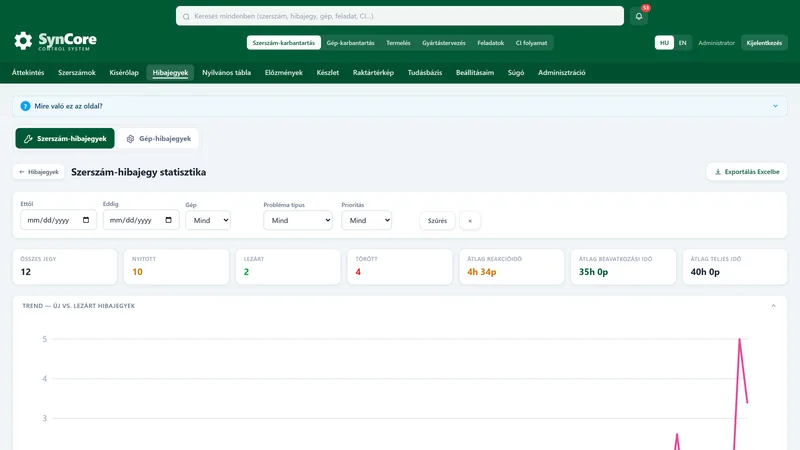This screenshot has width=800, height=450.
Task: Click the Administrator user label
Action: pyautogui.click(x=716, y=43)
